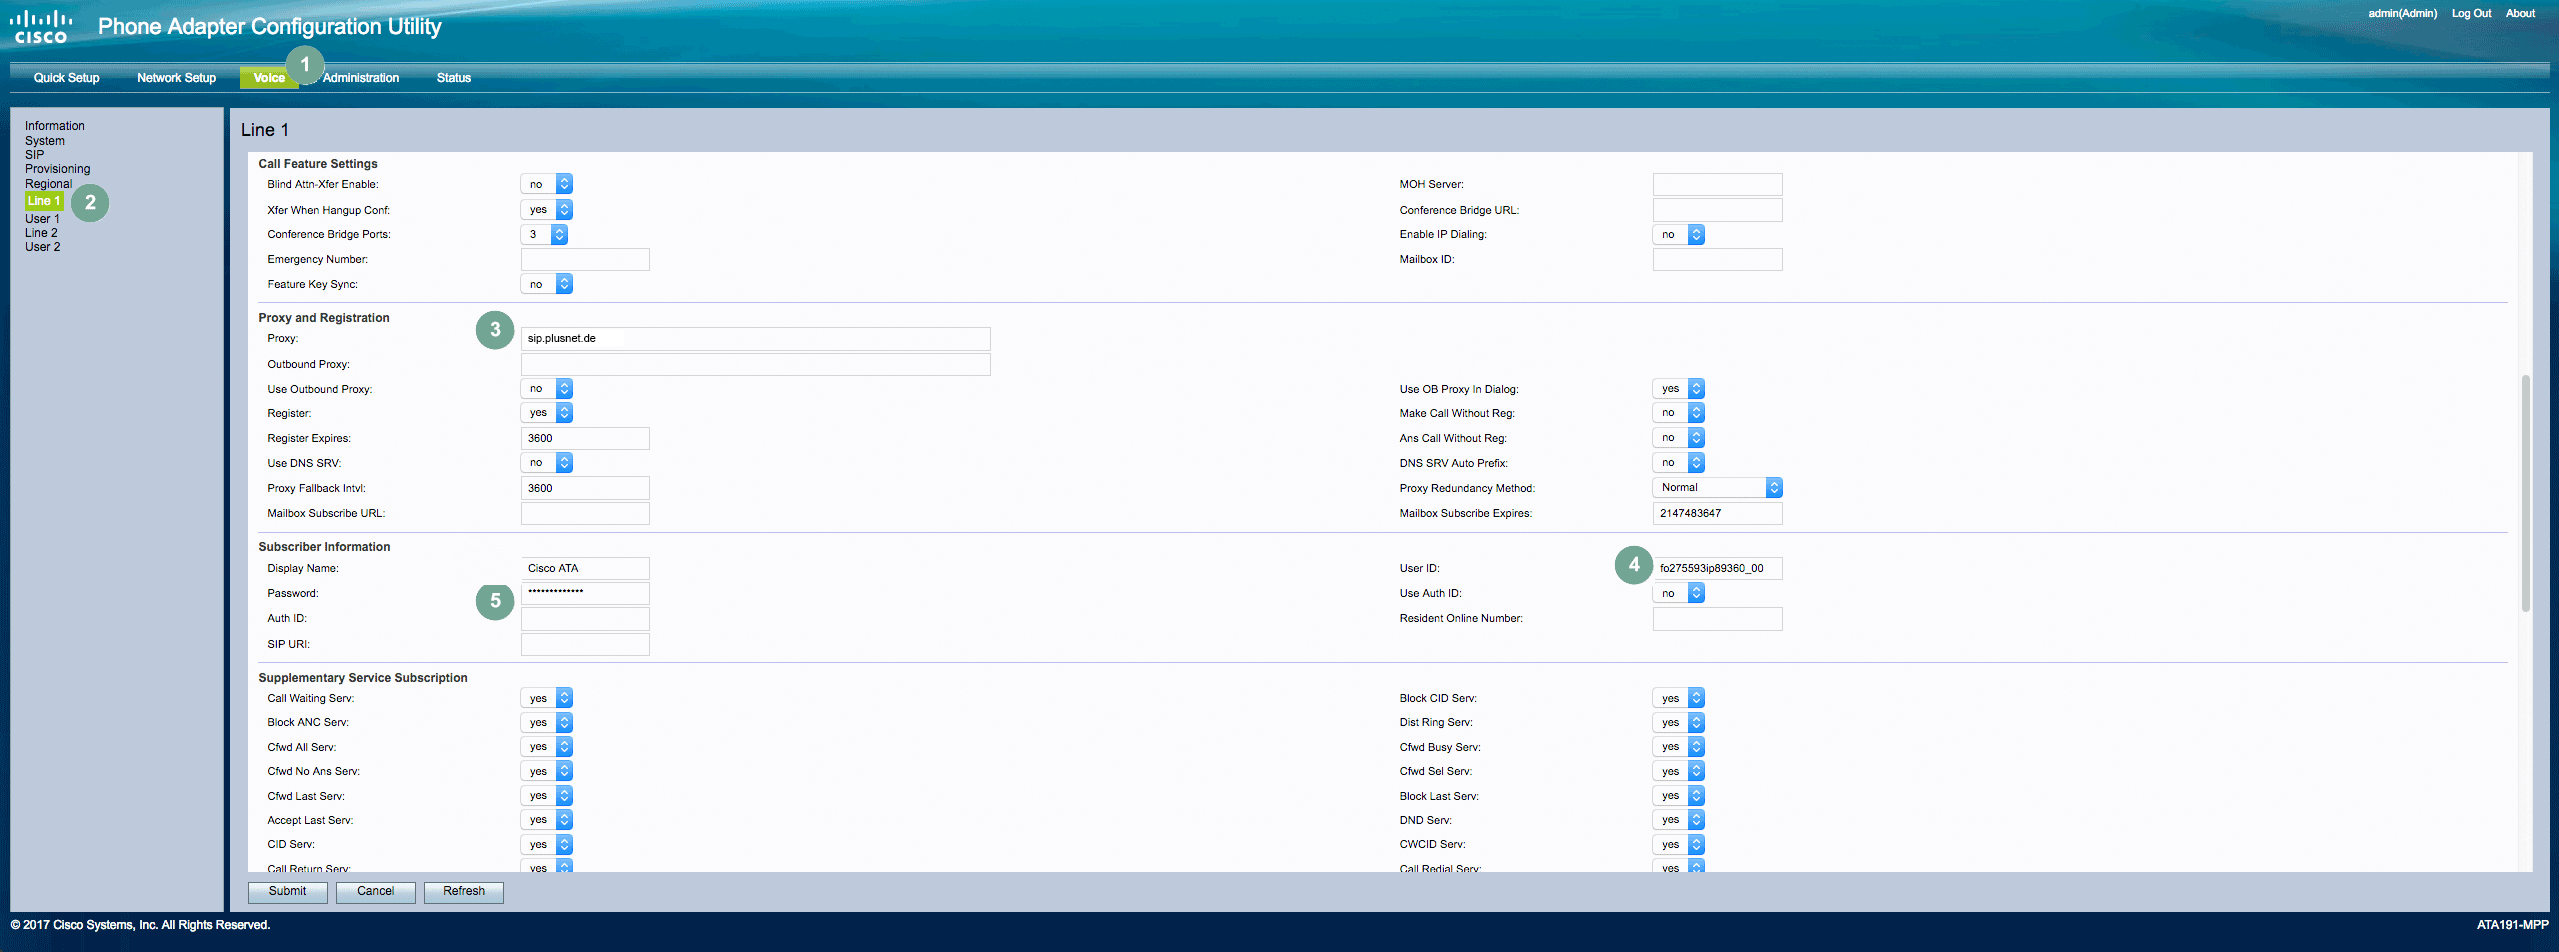Select Line 2 in the sidebar
2559x952 pixels.
click(x=41, y=233)
